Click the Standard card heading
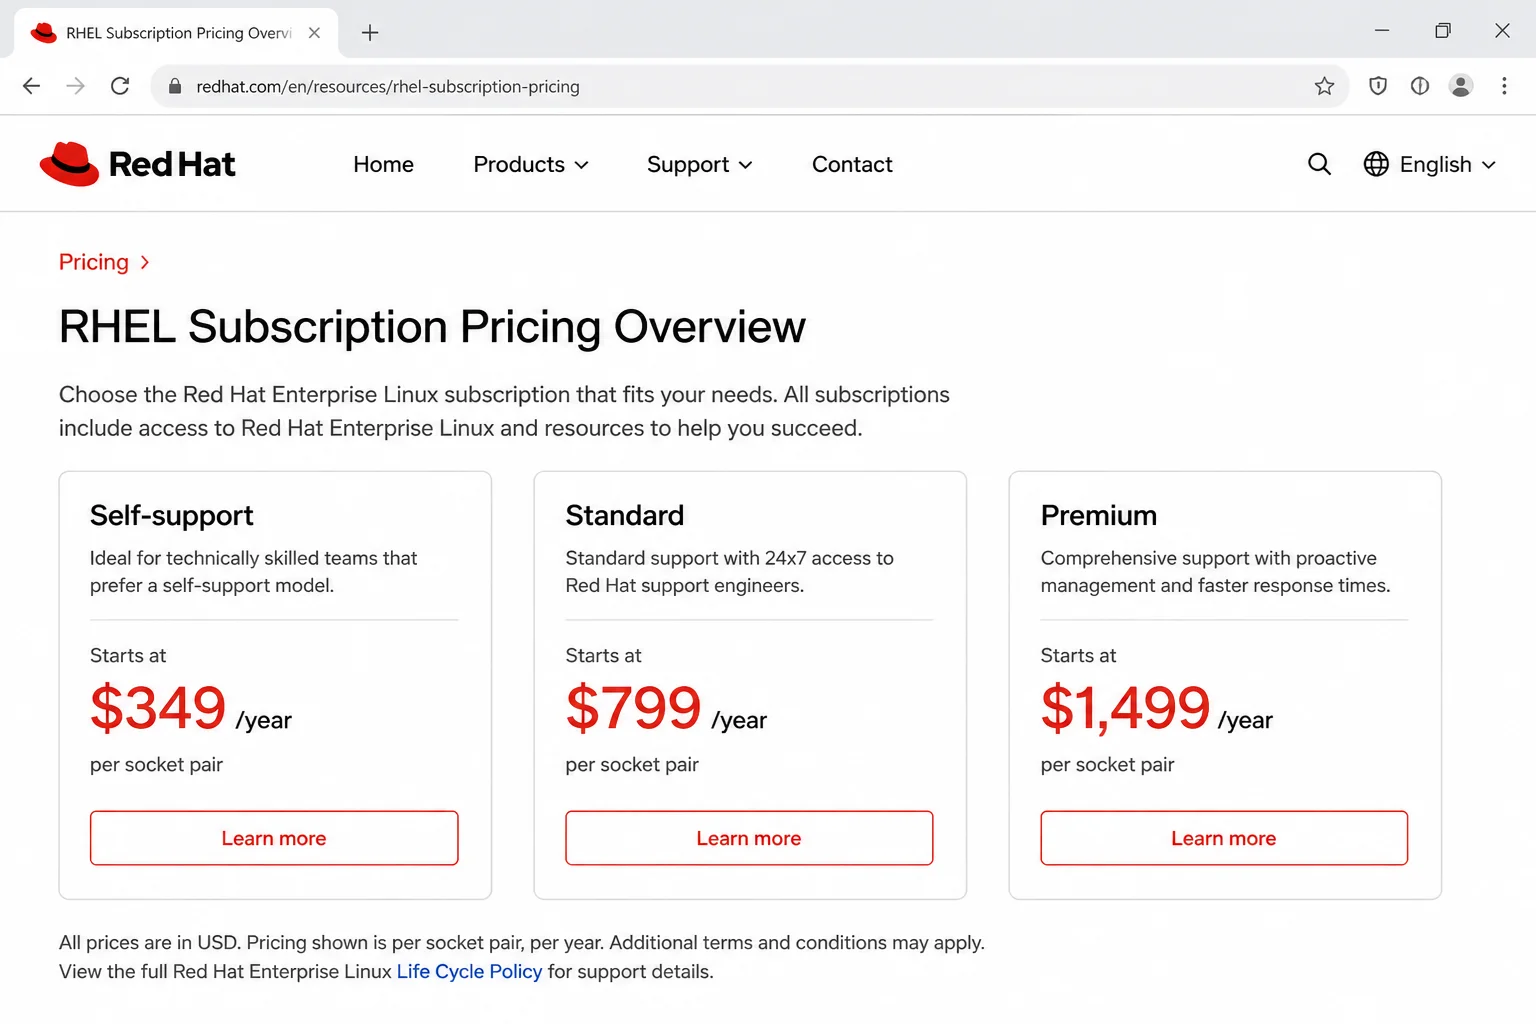Screen dimensions: 1536x1024 (625, 515)
